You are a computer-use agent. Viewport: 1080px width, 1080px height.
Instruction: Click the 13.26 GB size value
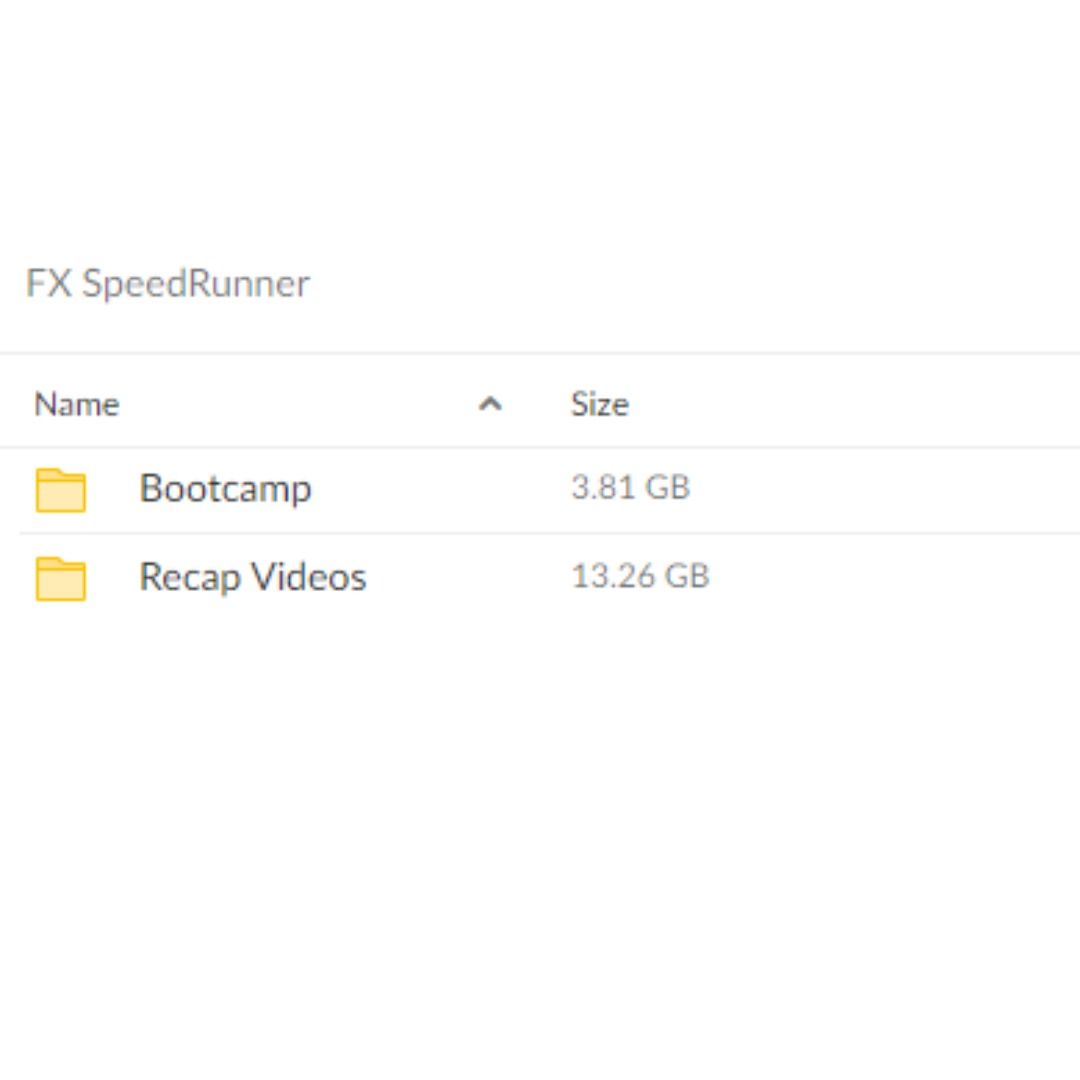pos(640,576)
